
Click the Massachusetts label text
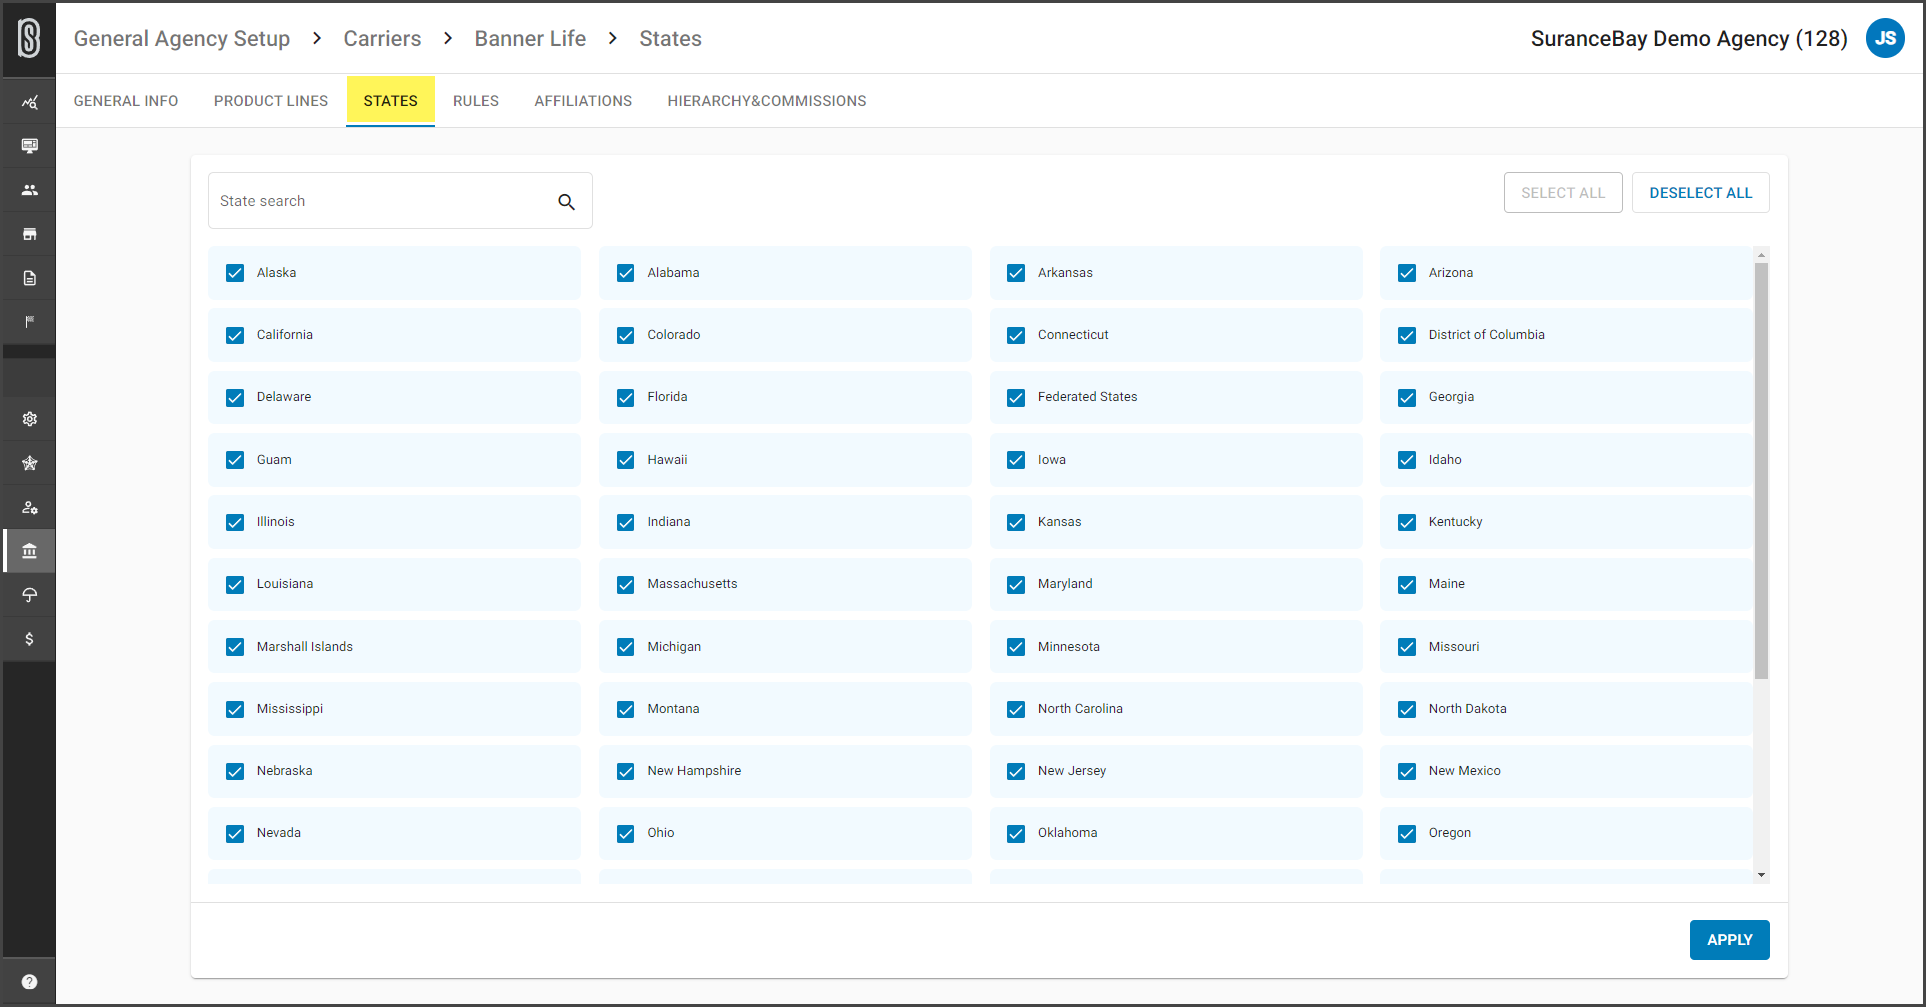pos(692,584)
